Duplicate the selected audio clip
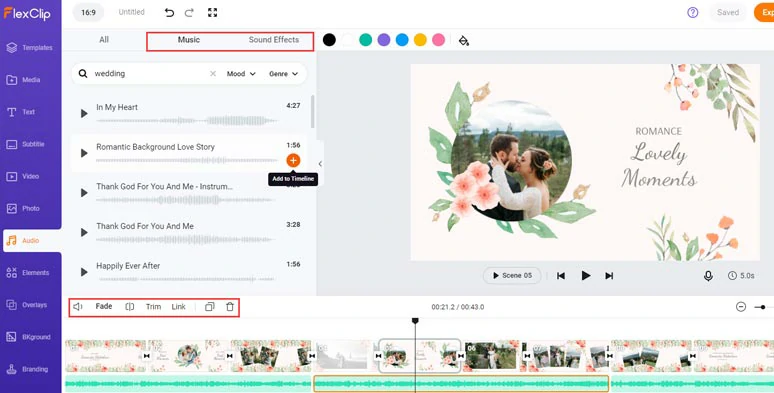774x393 pixels. pos(210,307)
